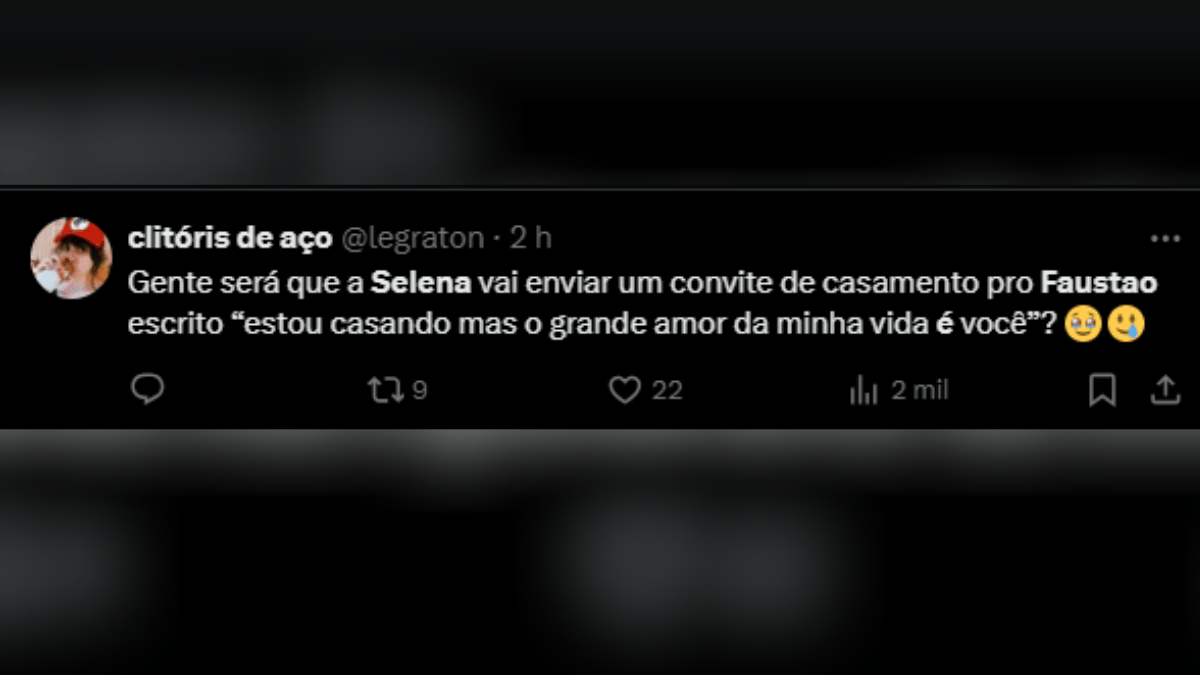This screenshot has height=675, width=1200.
Task: Open the view analytics bar chart icon
Action: coord(863,391)
